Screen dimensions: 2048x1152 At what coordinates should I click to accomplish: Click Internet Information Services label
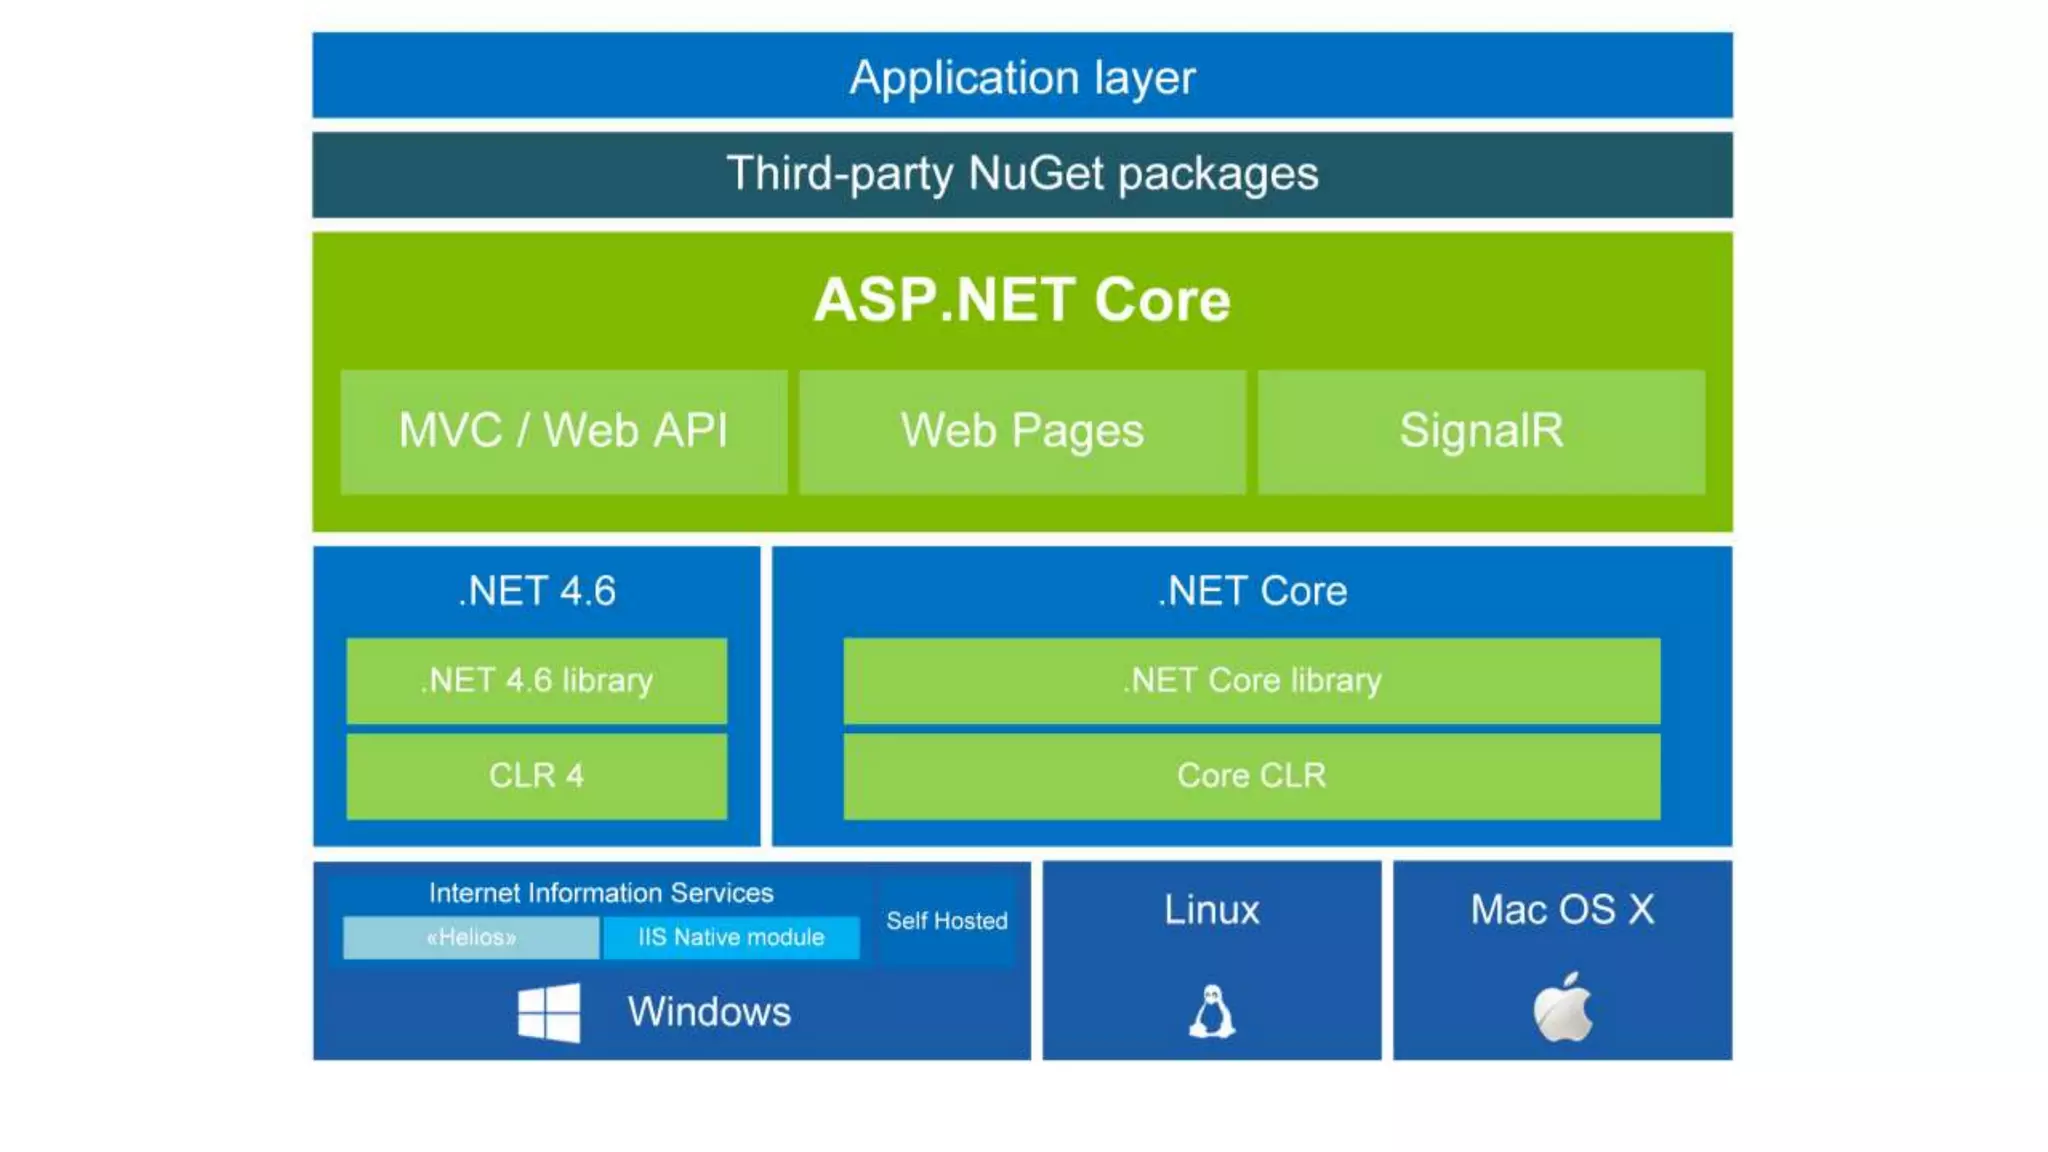[601, 893]
